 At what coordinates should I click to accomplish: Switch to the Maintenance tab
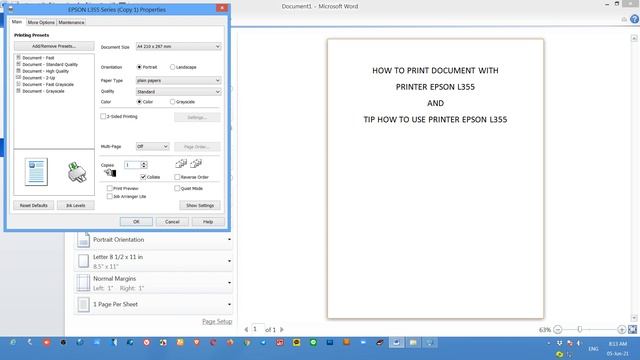71,22
